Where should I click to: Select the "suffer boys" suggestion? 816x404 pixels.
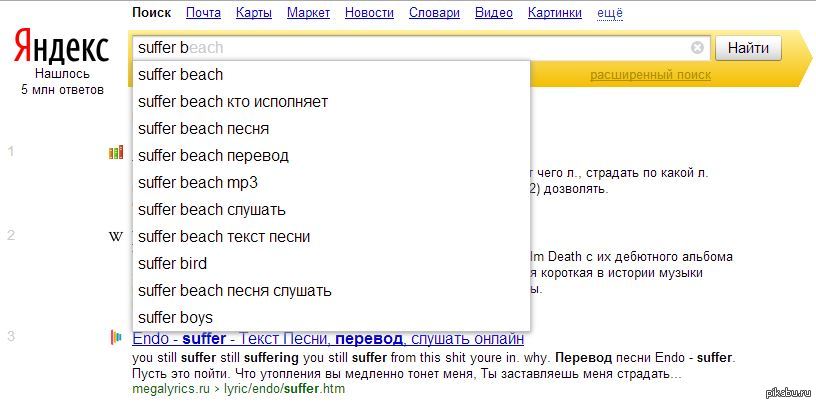coord(175,318)
